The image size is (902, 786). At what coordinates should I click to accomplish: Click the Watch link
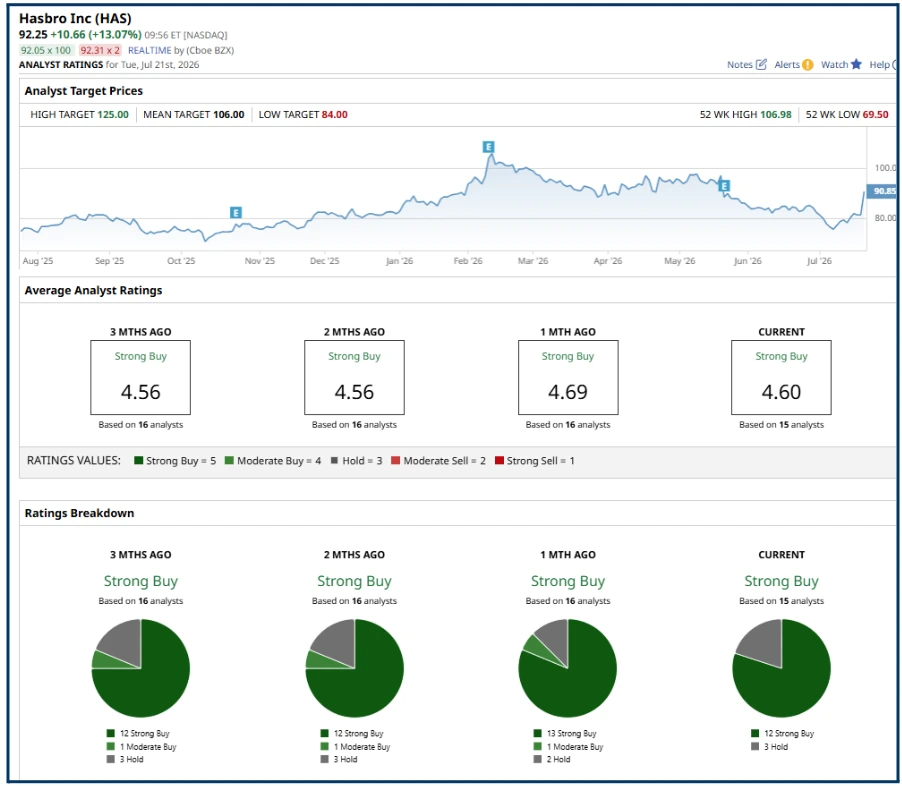pos(835,64)
